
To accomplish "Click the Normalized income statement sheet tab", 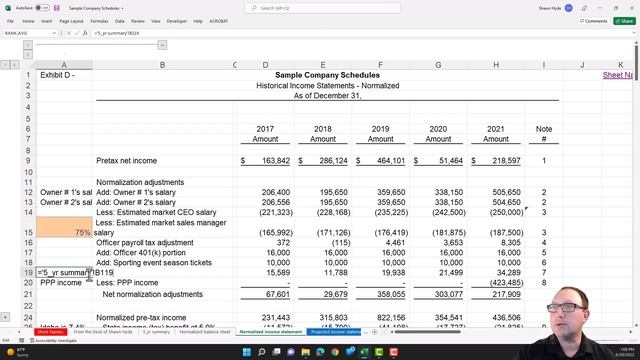I will (271, 332).
